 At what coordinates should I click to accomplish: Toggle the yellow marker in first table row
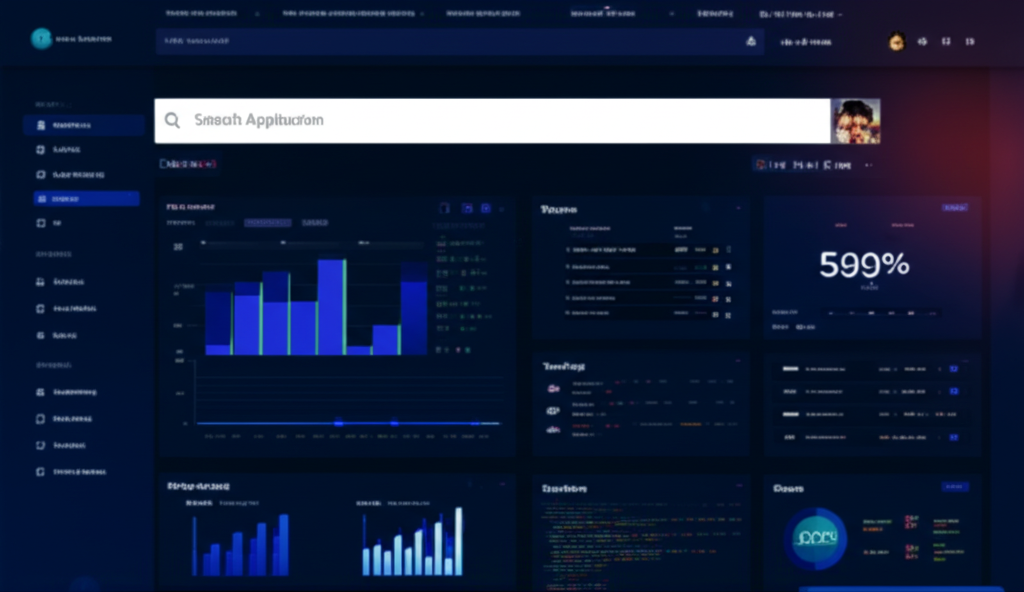[x=714, y=249]
